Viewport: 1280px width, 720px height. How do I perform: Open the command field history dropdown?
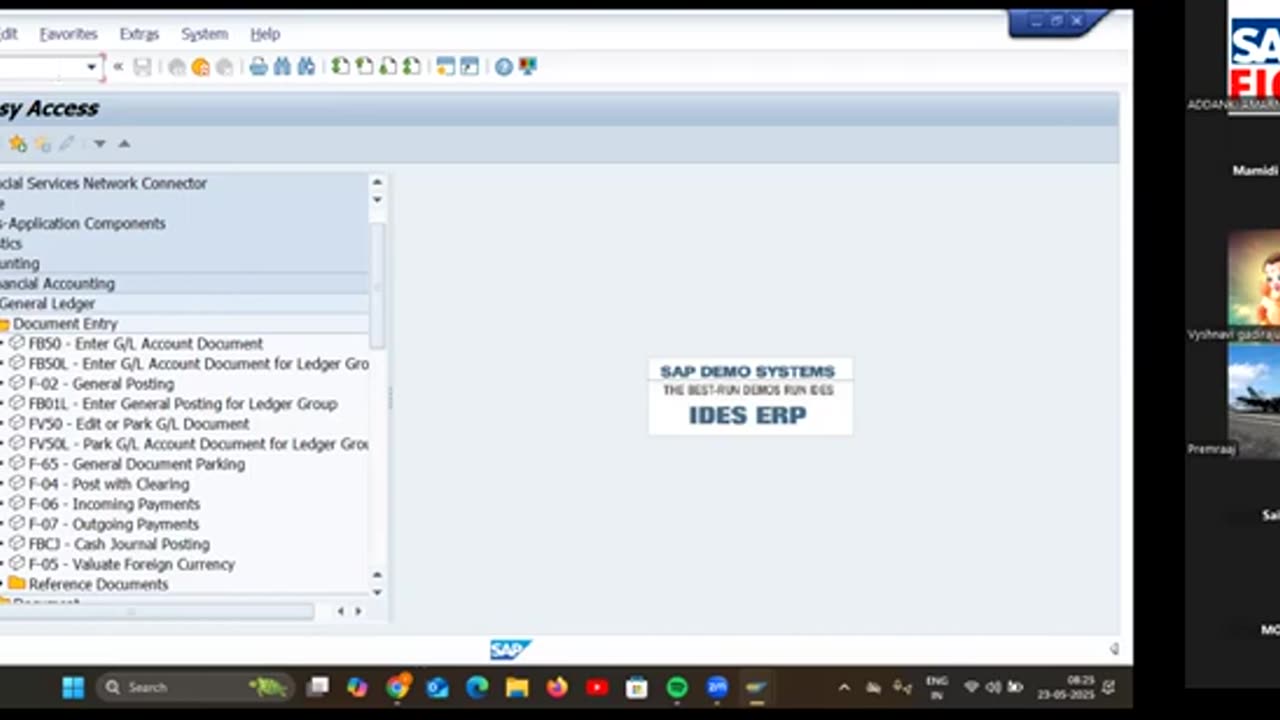pyautogui.click(x=91, y=67)
